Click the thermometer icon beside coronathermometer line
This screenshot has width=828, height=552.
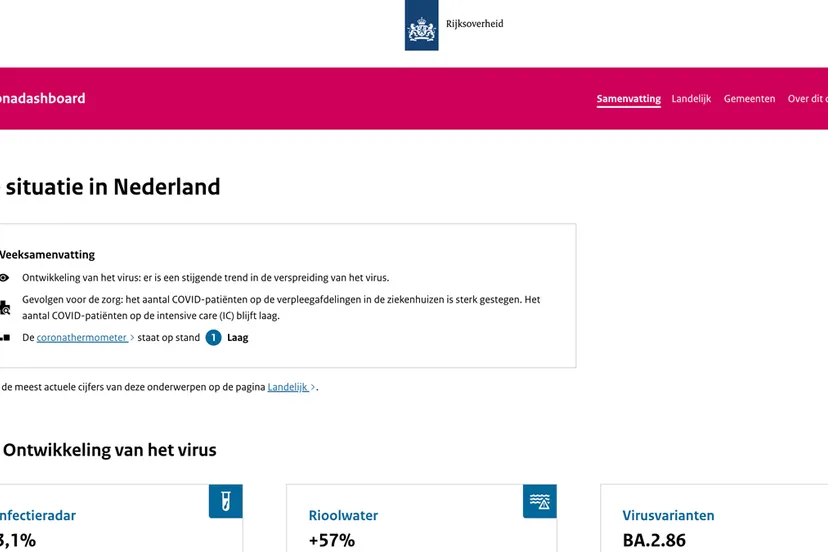5,338
